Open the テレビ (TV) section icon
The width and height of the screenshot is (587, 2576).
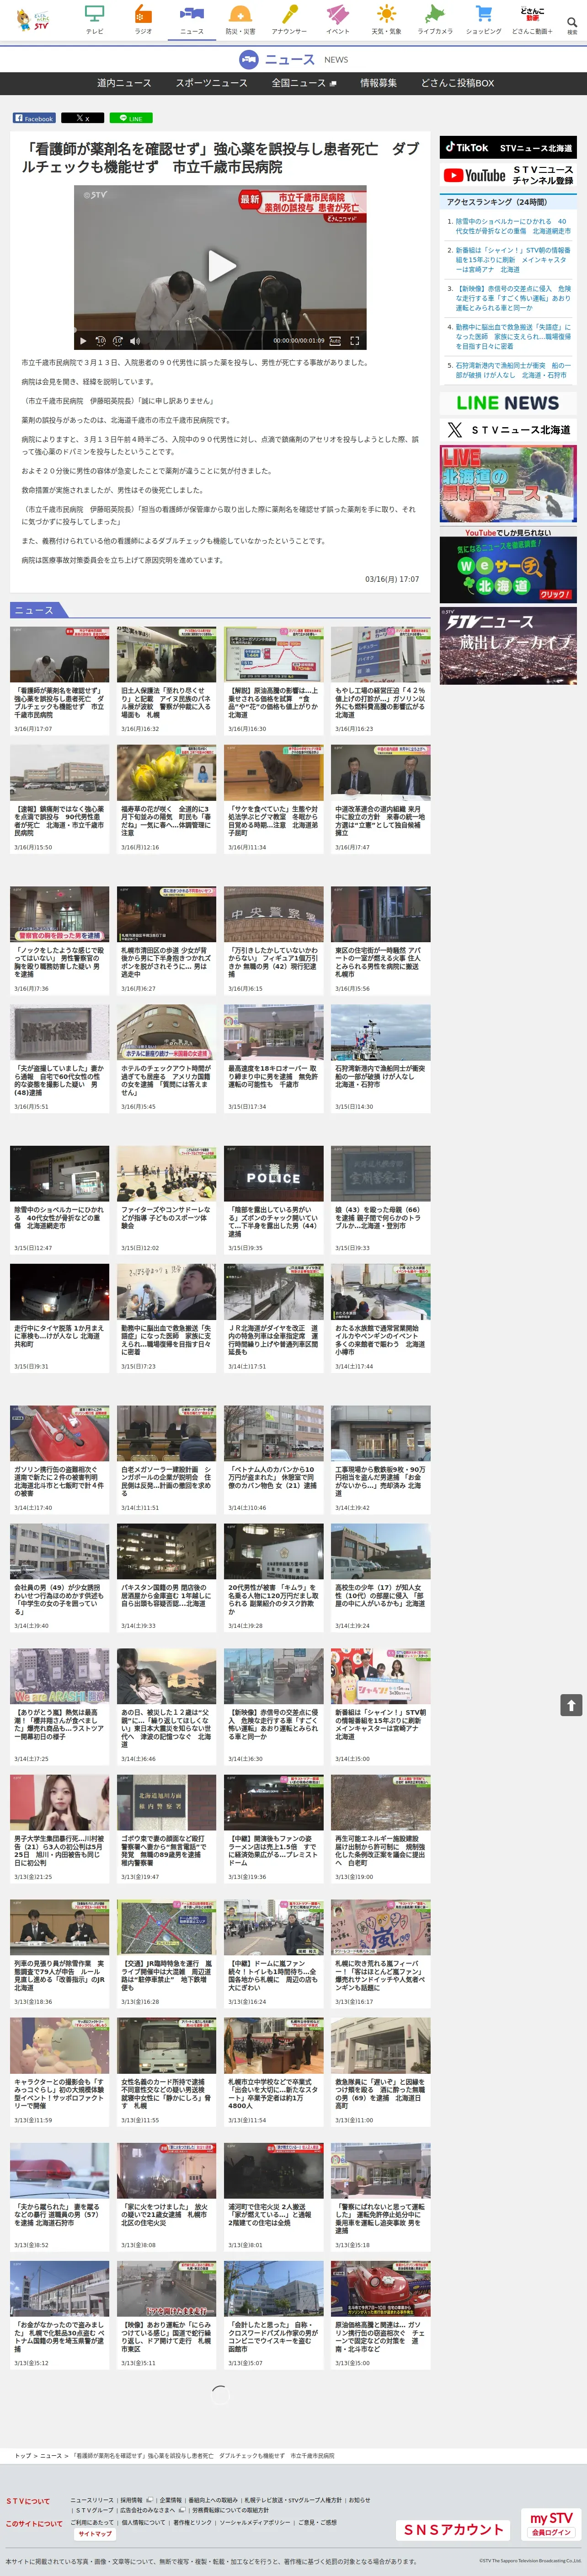[x=94, y=18]
